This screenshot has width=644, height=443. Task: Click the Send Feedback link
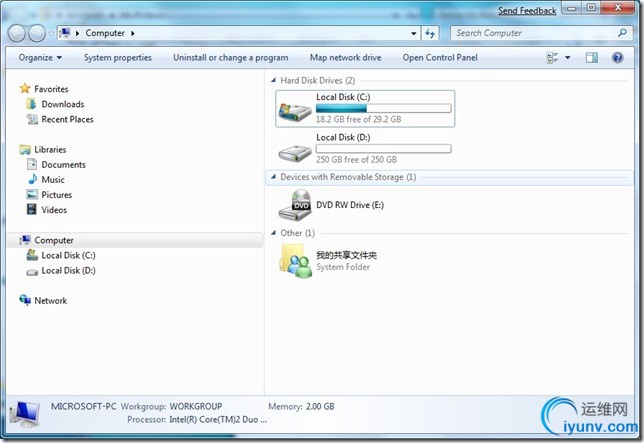(x=527, y=11)
